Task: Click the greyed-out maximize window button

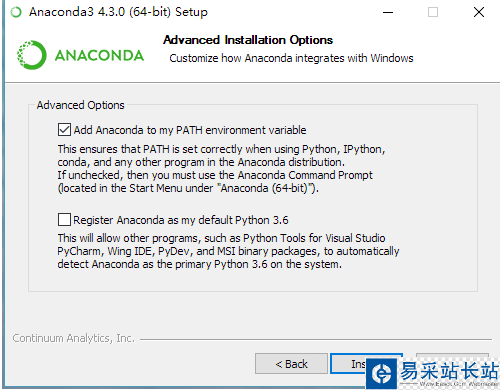Action: tap(433, 13)
